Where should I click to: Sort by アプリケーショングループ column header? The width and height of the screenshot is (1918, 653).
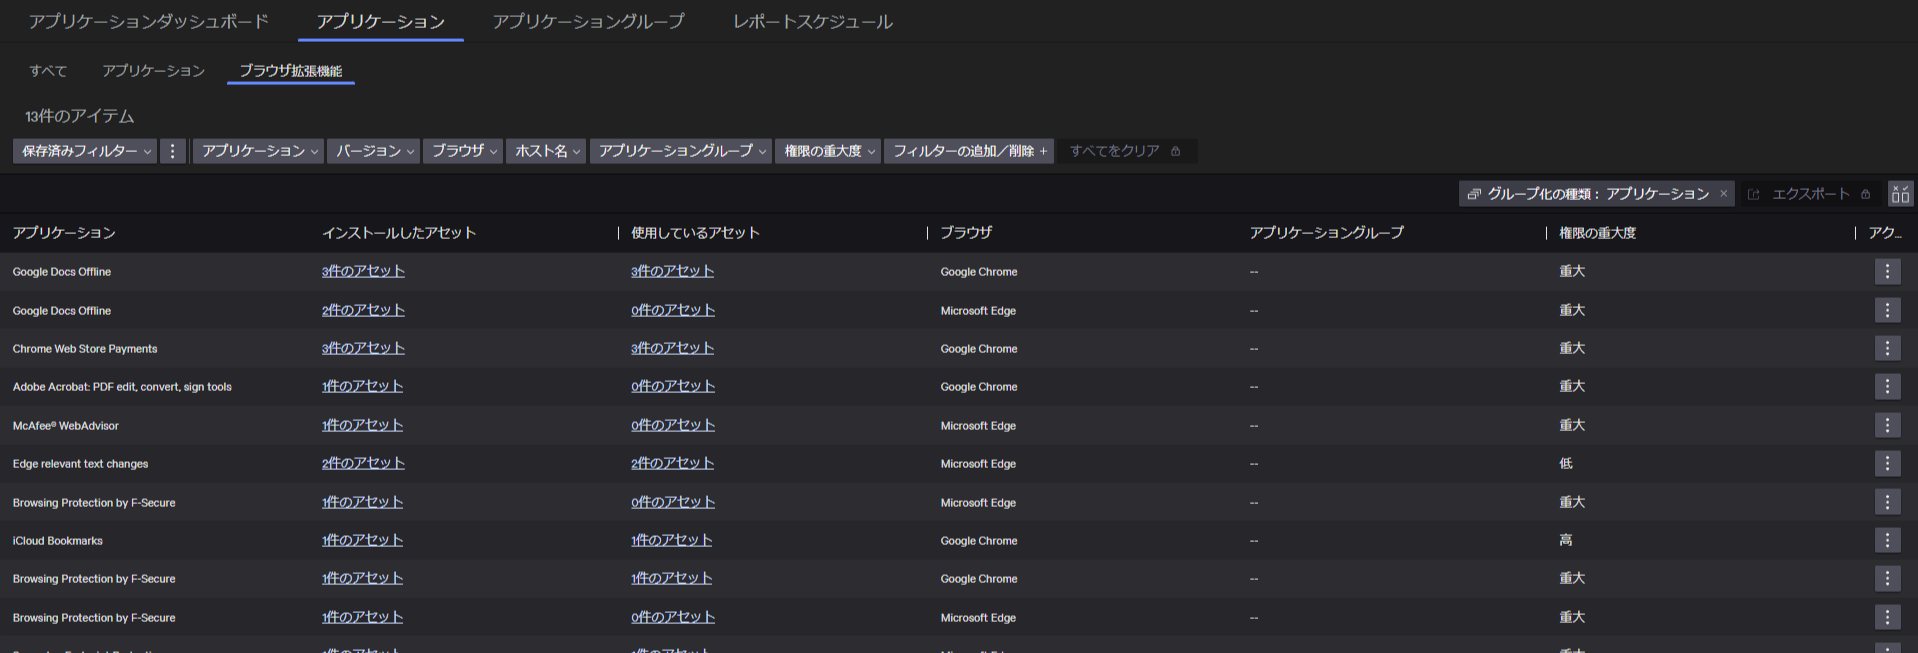(x=1326, y=233)
